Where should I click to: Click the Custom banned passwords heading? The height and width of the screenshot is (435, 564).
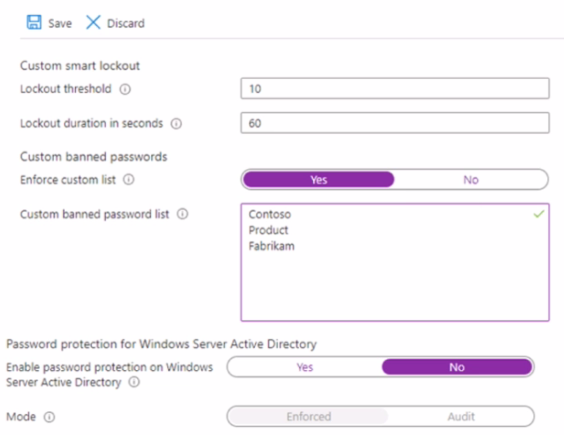(94, 157)
